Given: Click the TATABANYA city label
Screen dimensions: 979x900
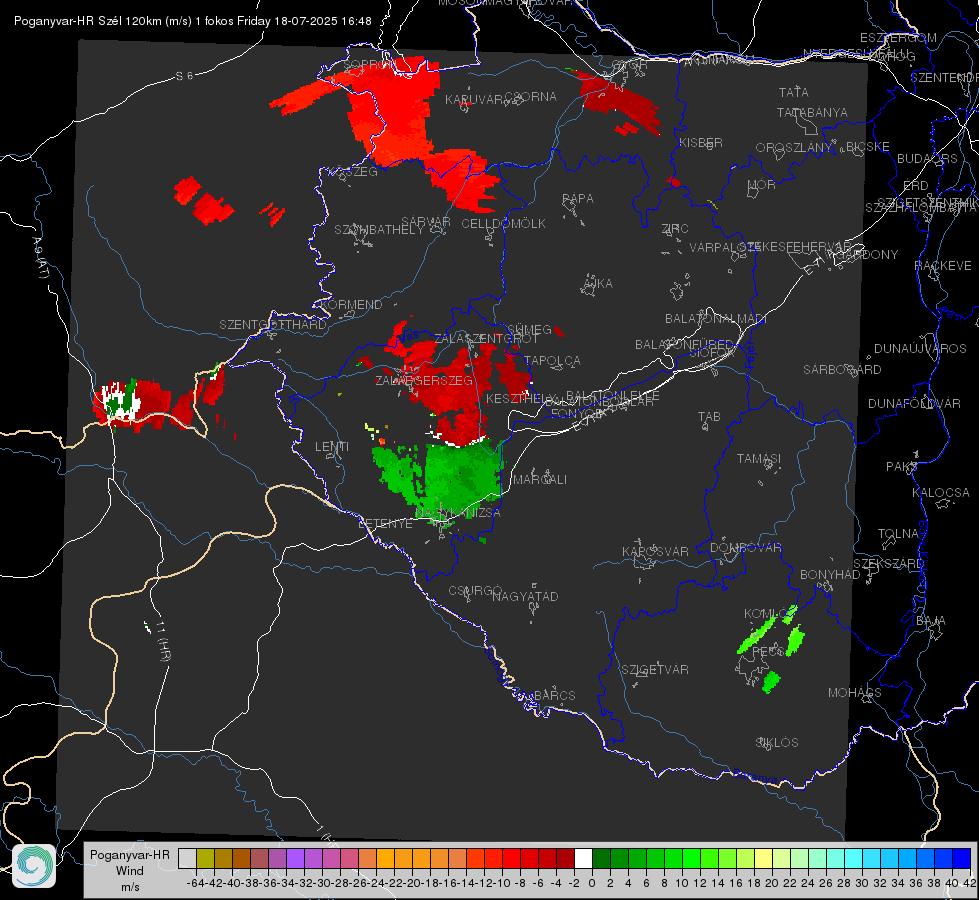Looking at the screenshot, I should 812,112.
